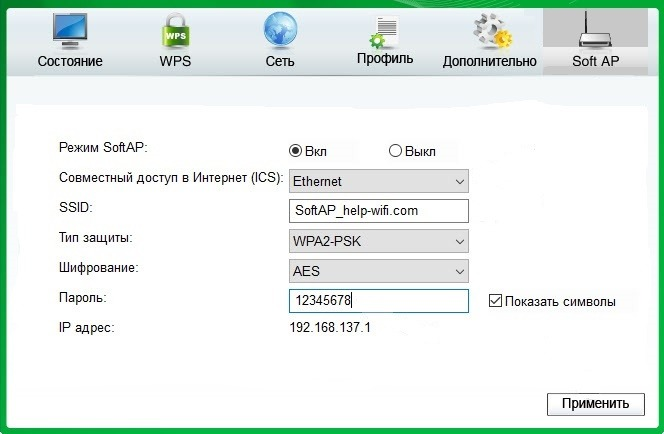664x434 pixels.
Task: Click the Шифрование label
Action: click(99, 268)
